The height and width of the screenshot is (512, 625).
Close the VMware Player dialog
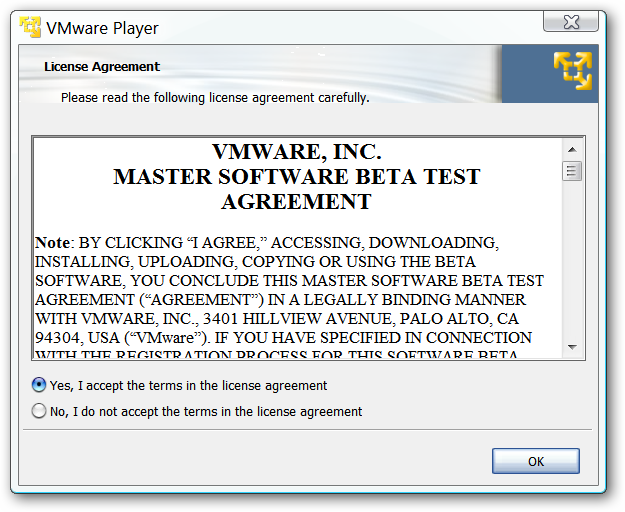tap(571, 22)
